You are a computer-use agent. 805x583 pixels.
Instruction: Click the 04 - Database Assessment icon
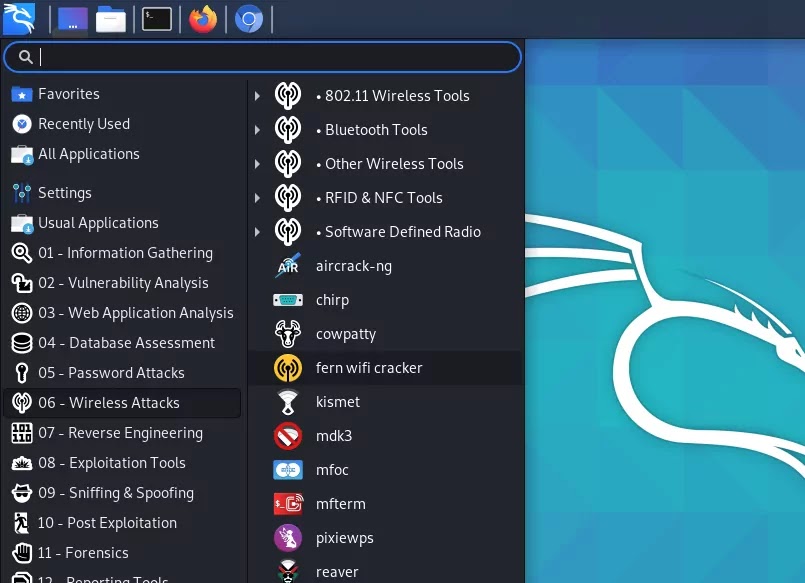tap(22, 343)
